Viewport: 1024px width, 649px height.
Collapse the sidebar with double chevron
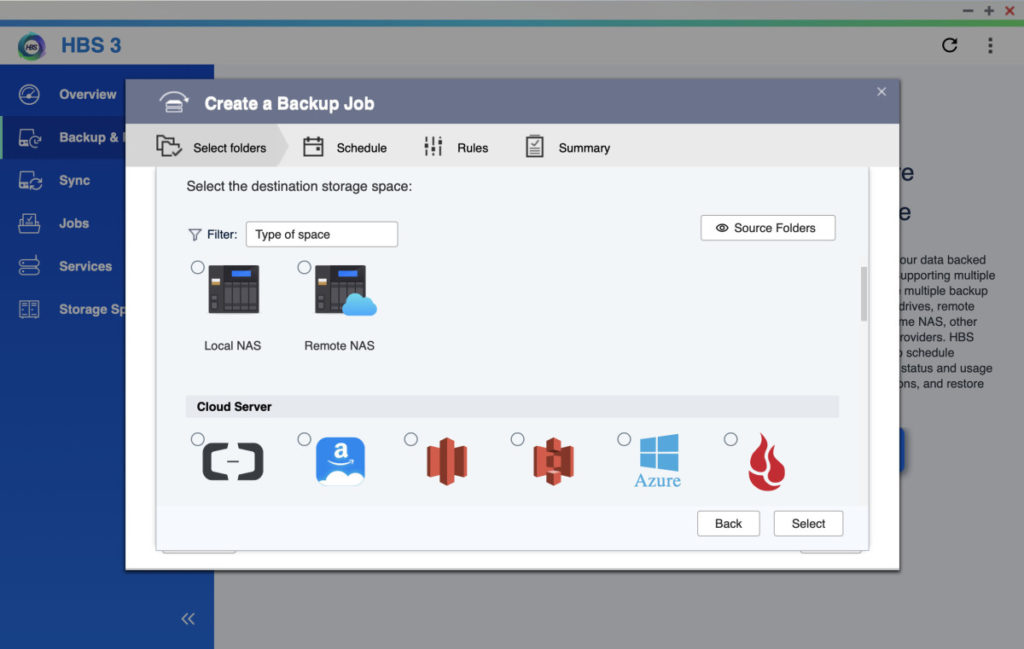pos(188,618)
